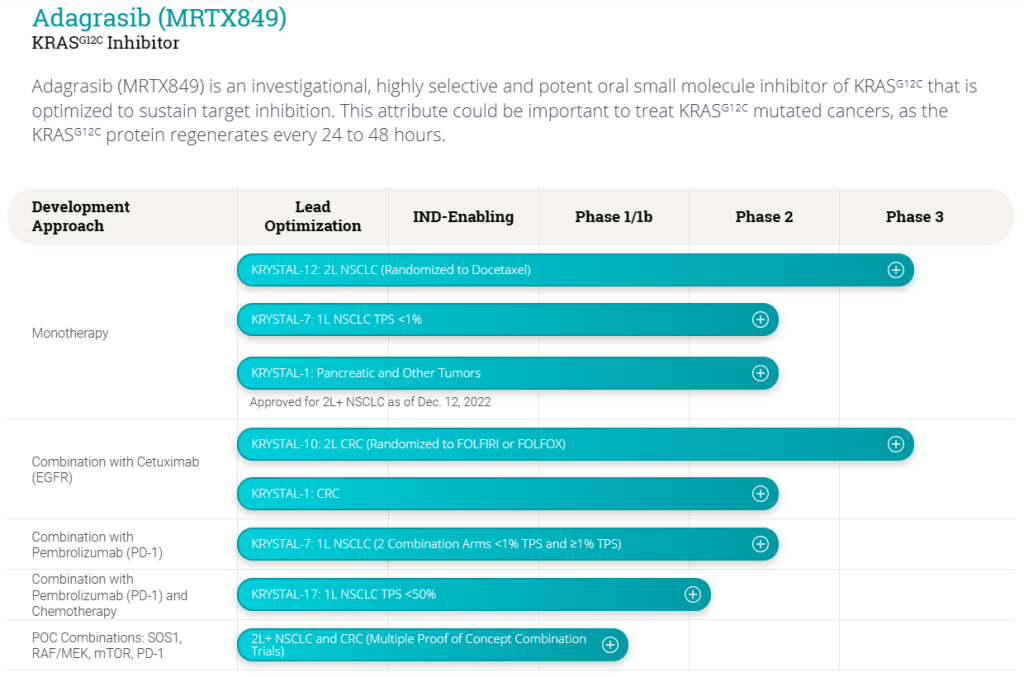
Task: Click the Development Approach header
Action: coord(80,216)
